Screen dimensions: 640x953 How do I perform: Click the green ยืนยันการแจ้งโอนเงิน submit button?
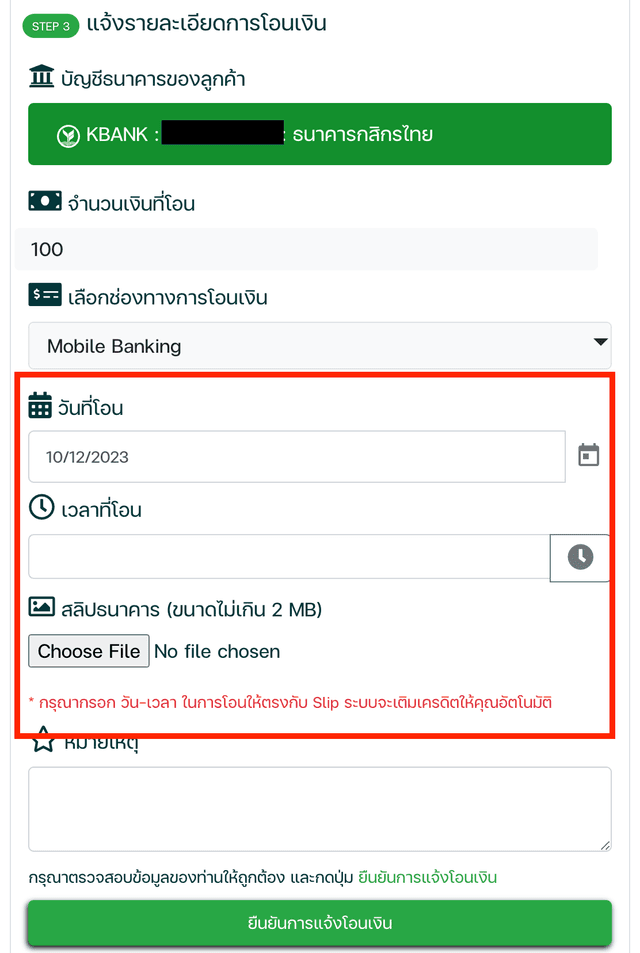click(x=320, y=923)
